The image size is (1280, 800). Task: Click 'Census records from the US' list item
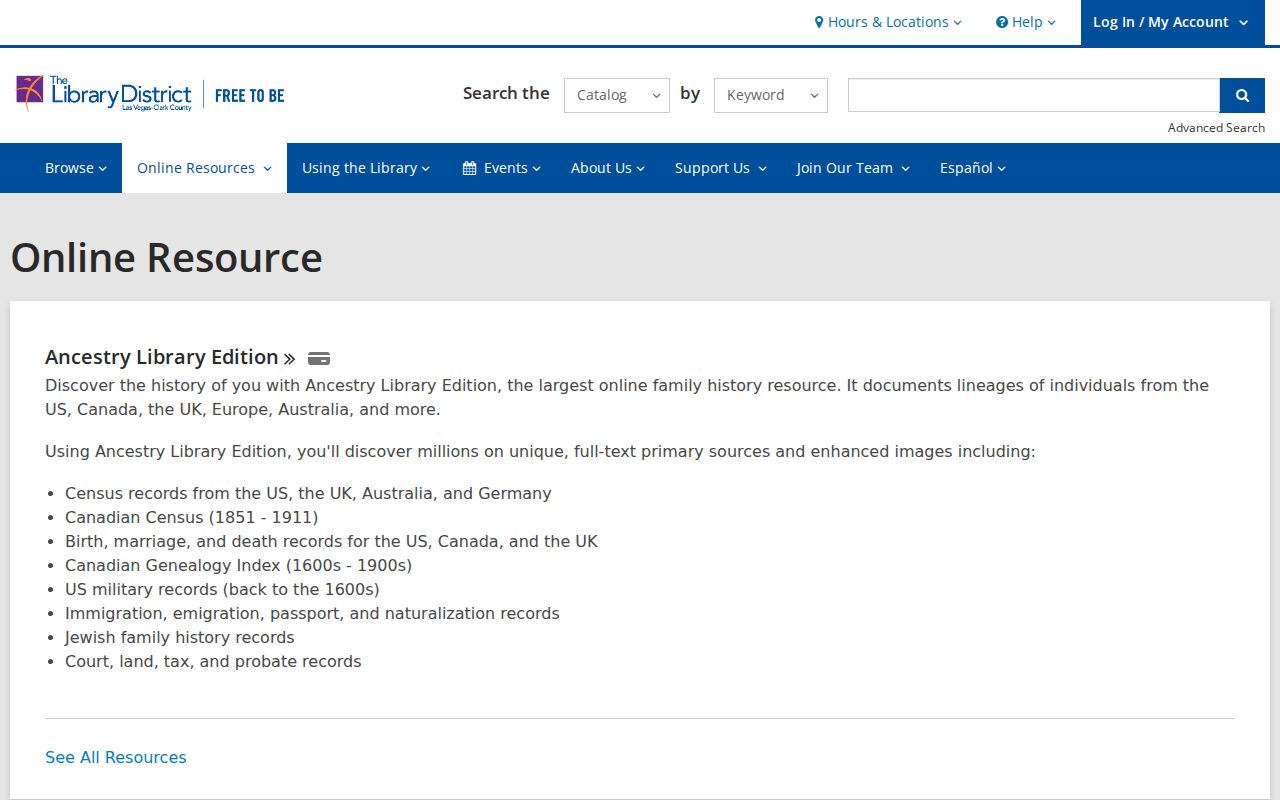[x=308, y=493]
